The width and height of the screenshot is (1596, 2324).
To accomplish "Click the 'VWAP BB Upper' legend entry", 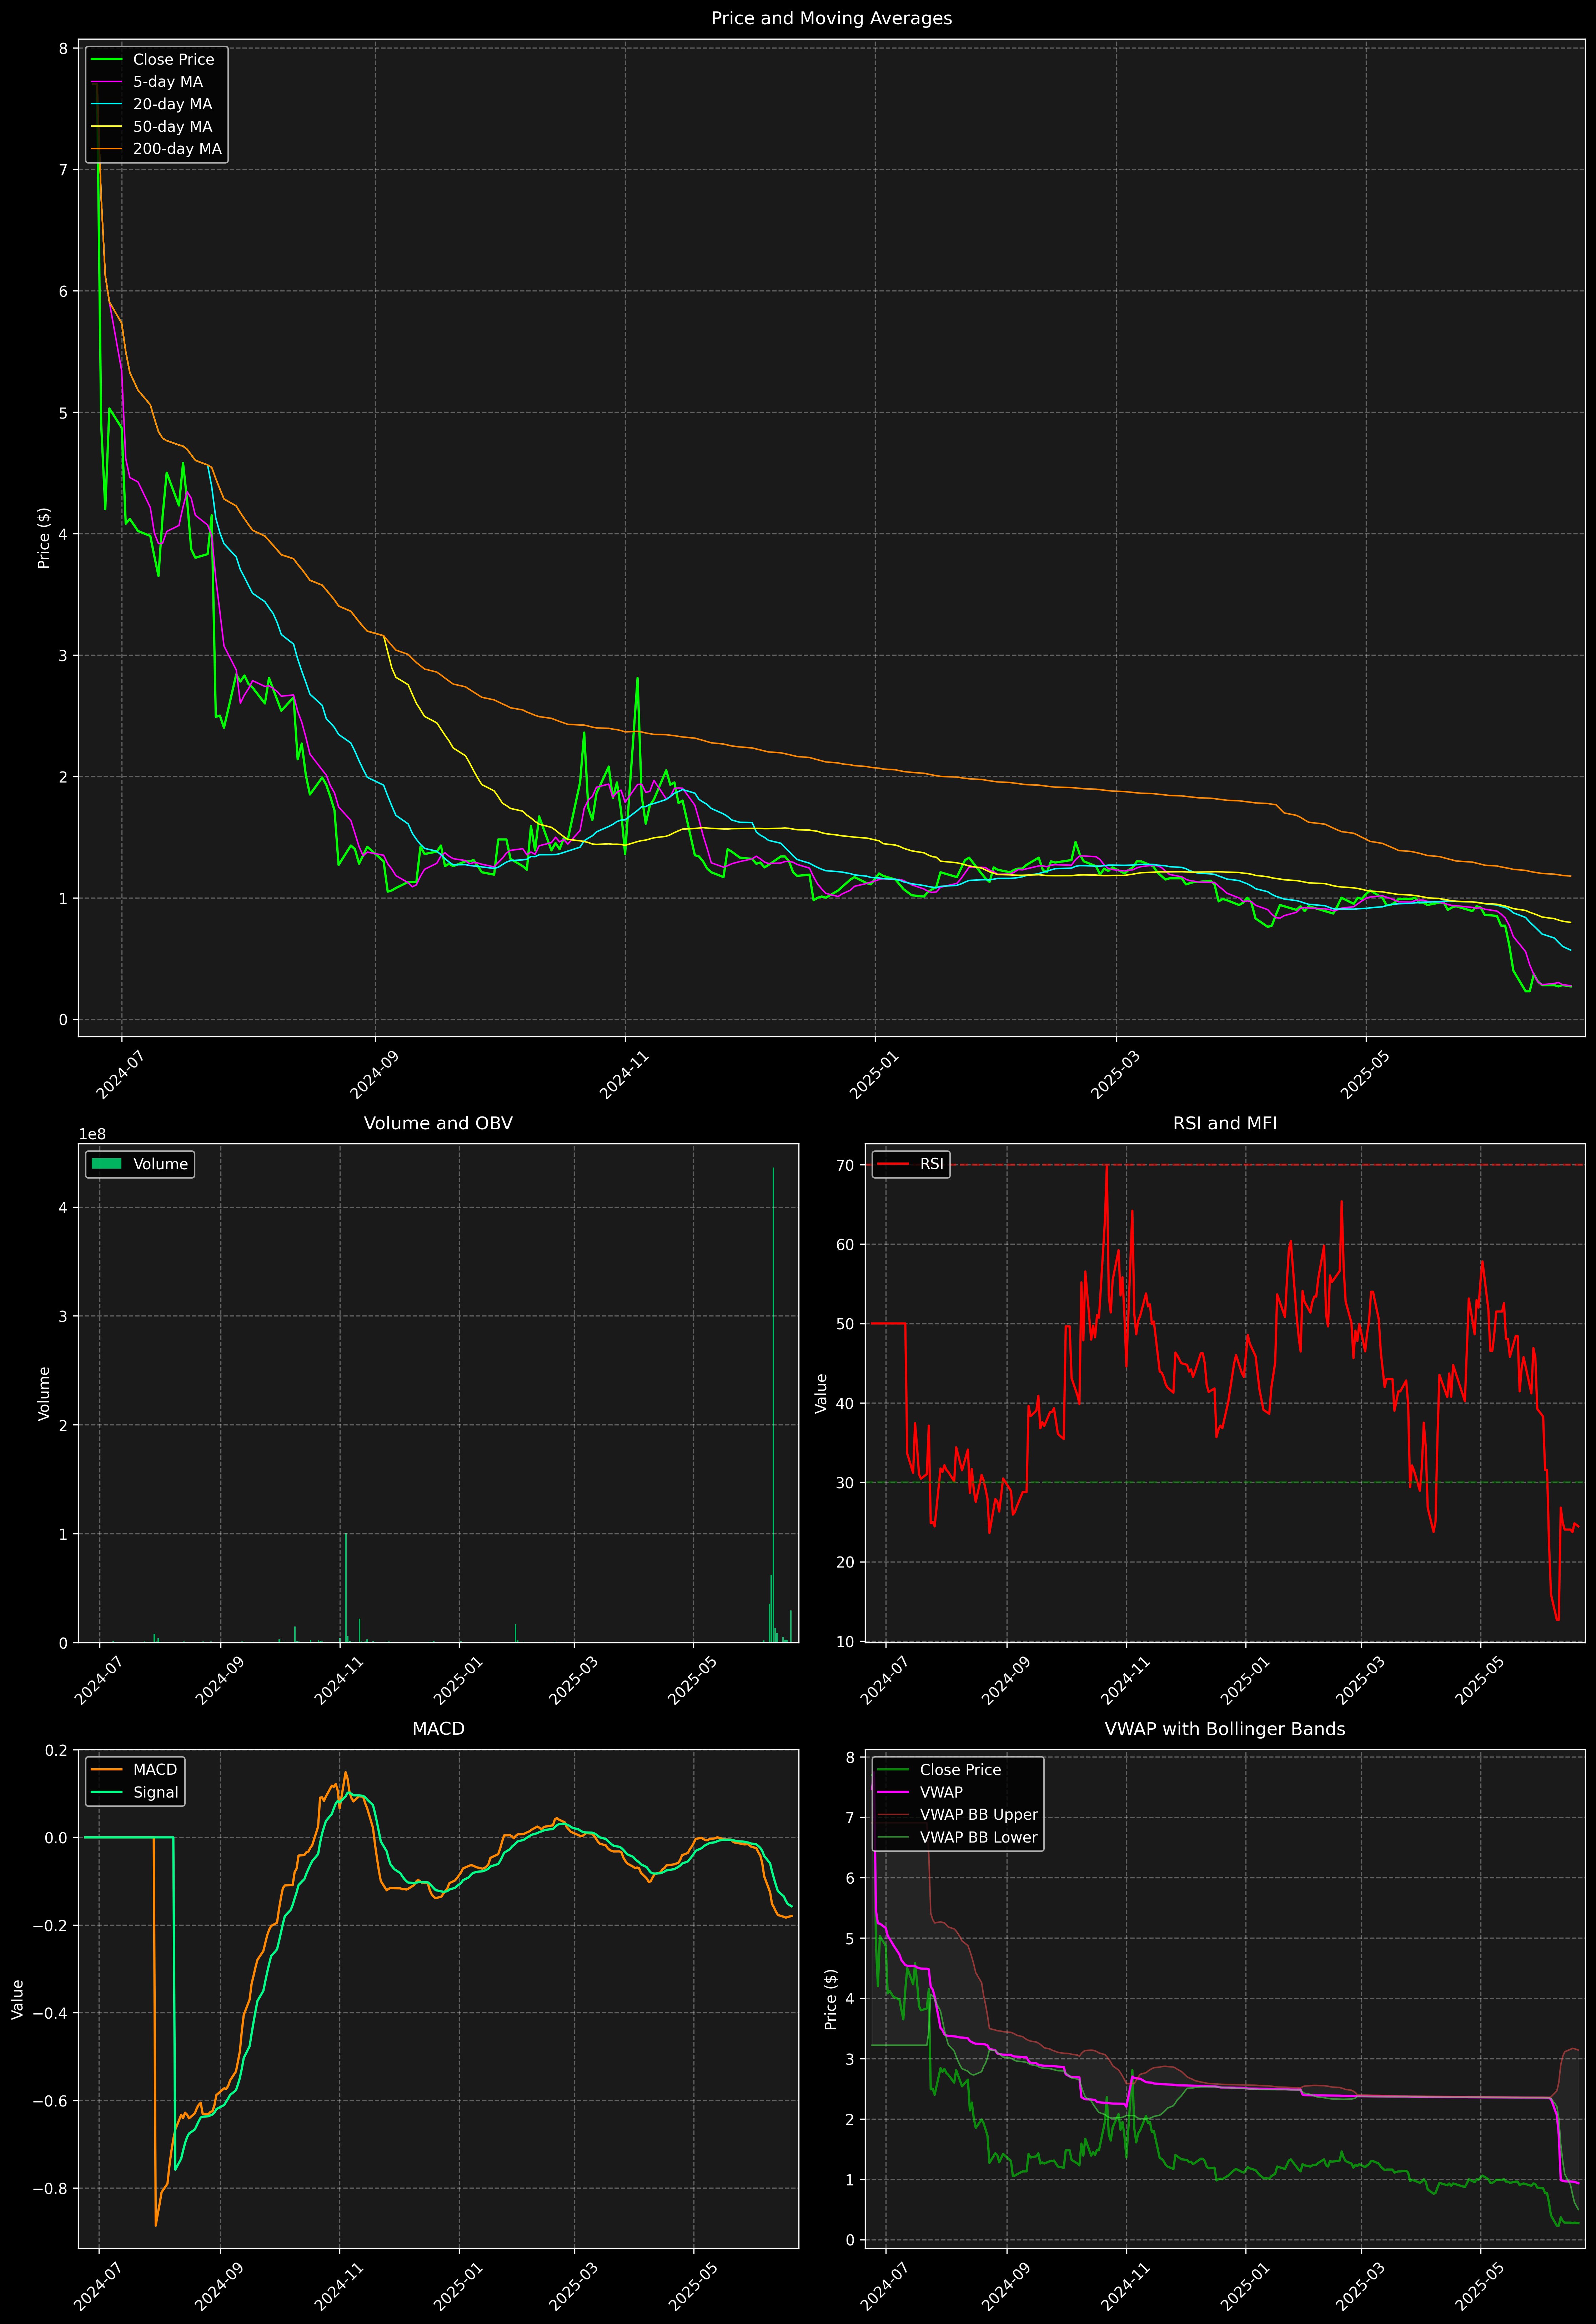I will click(x=979, y=1815).
